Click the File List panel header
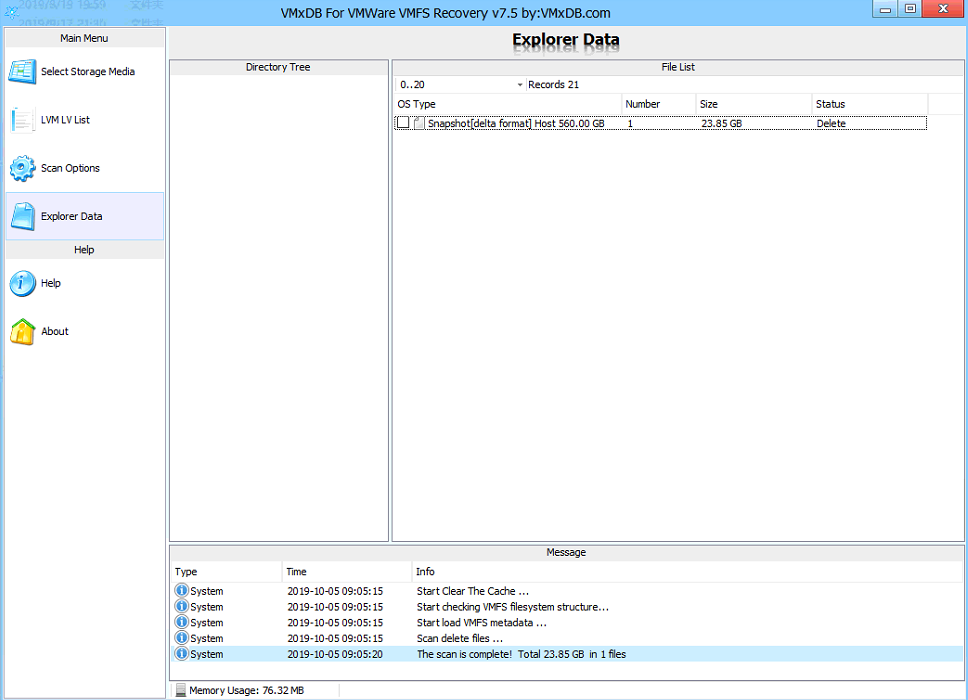 tap(678, 67)
